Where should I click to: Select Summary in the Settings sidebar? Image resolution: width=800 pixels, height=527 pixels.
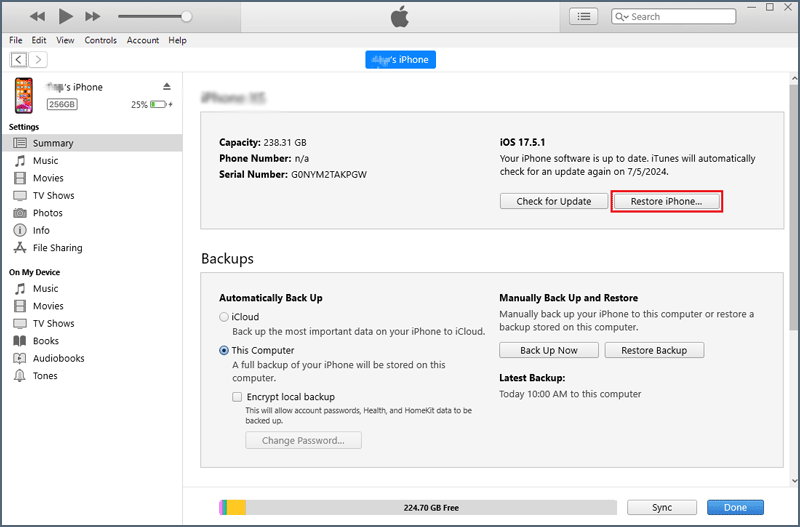tap(92, 143)
